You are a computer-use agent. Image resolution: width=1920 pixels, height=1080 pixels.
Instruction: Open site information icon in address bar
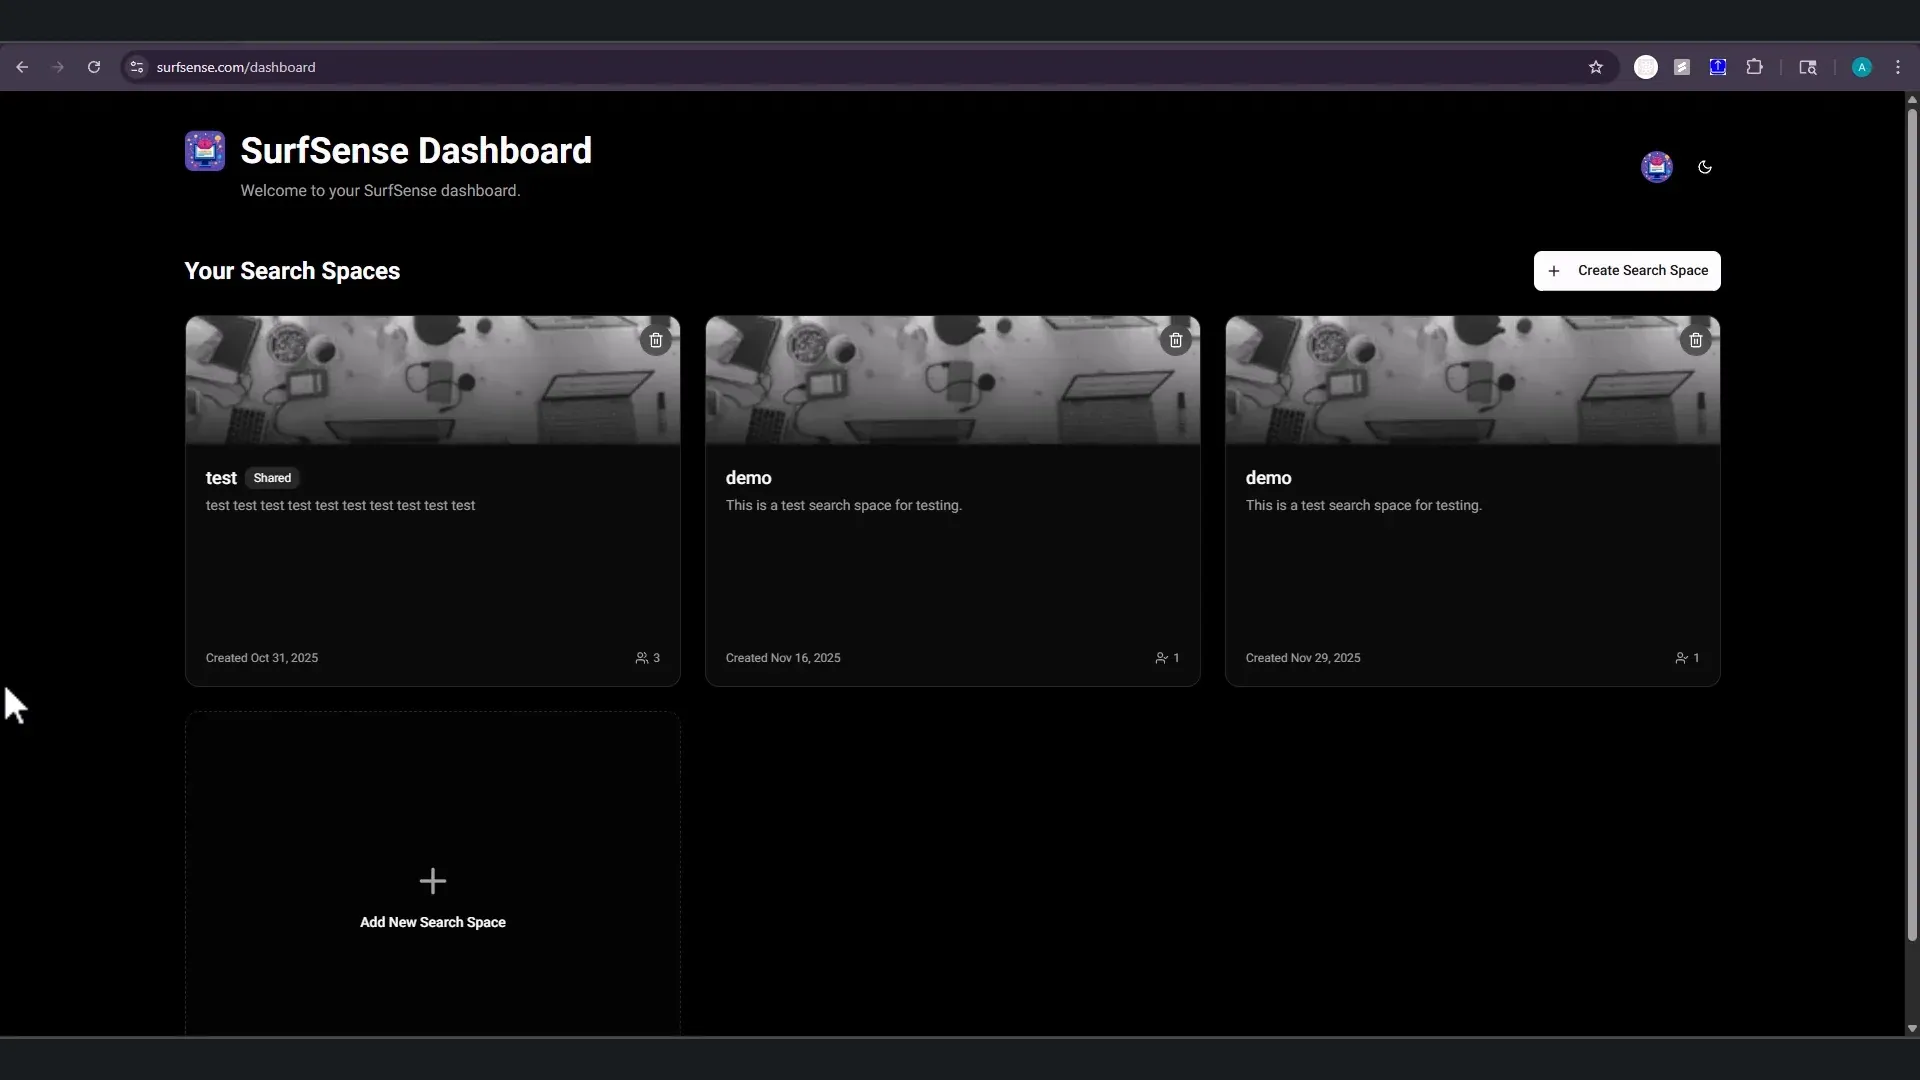pos(137,67)
